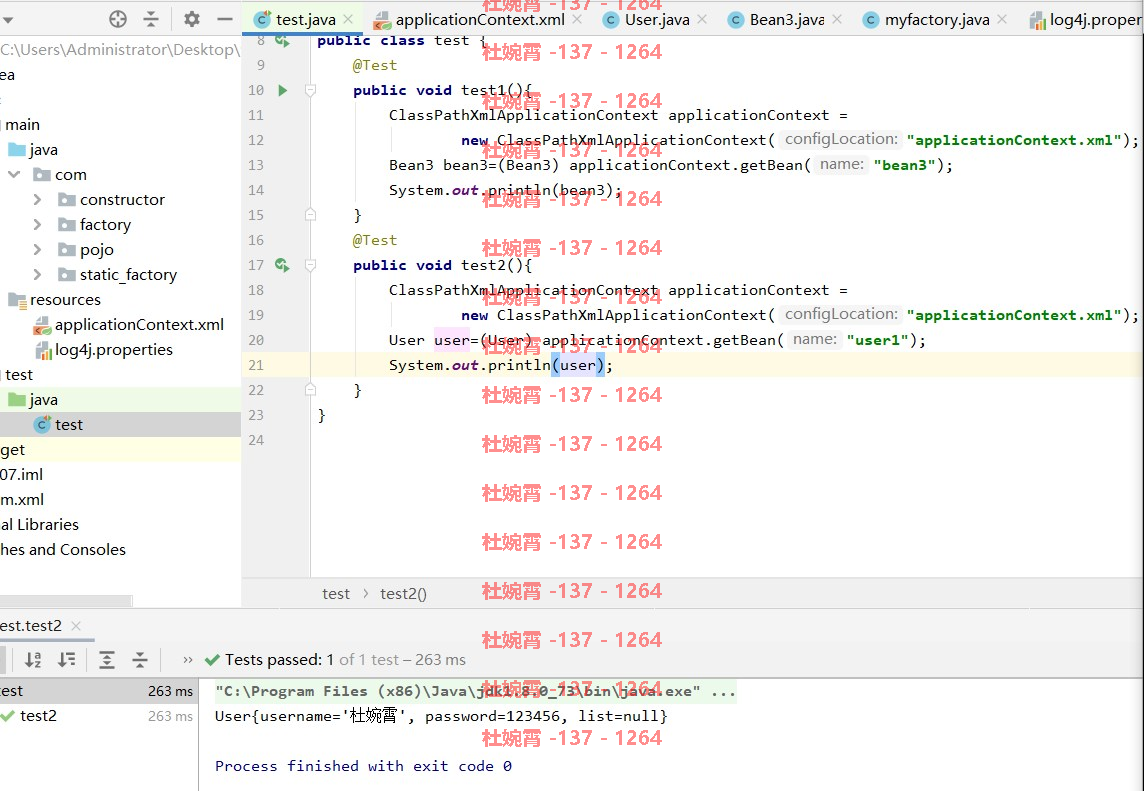The width and height of the screenshot is (1144, 791).
Task: Close the myfactory.java editor tab
Action: coord(1002,20)
